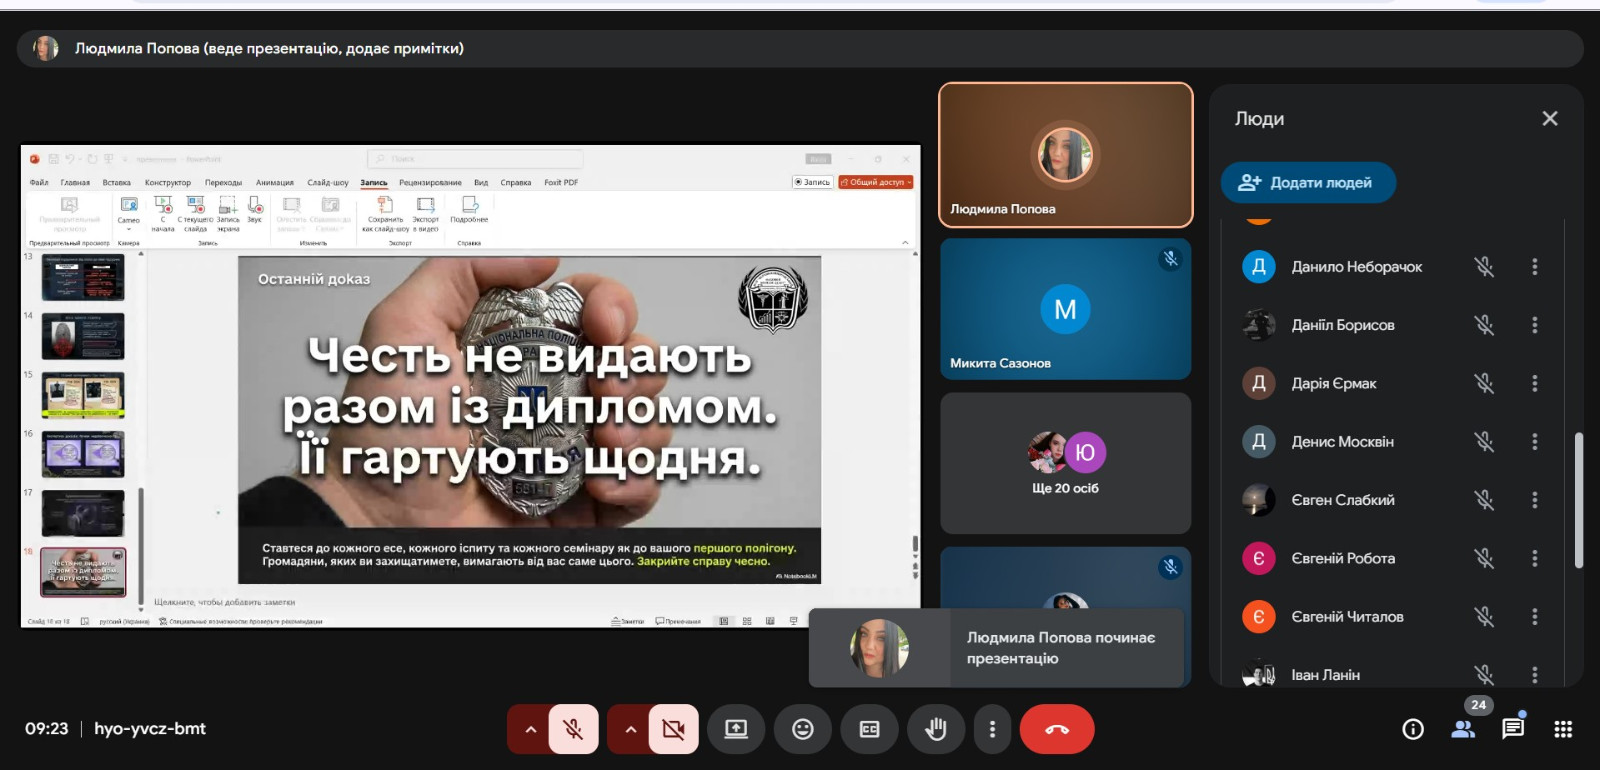Switch to the Анимация ribbon tab
This screenshot has height=770, width=1600.
275,183
